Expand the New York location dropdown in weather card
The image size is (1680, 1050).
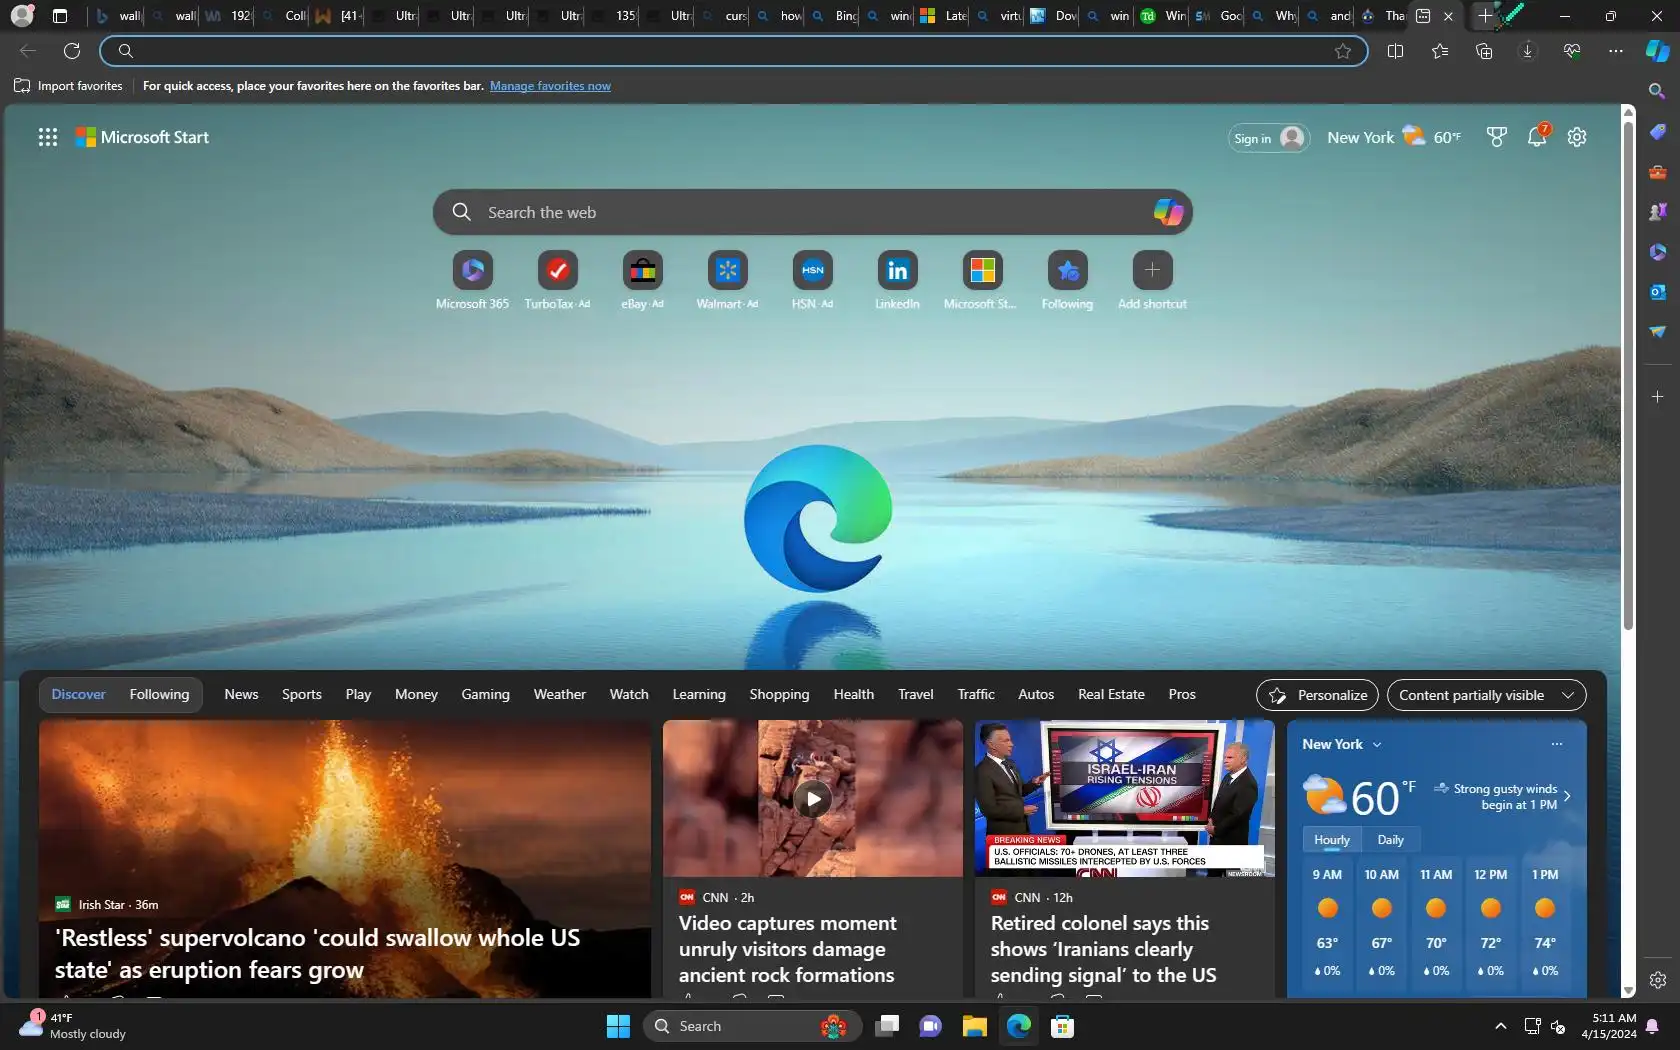point(1377,744)
